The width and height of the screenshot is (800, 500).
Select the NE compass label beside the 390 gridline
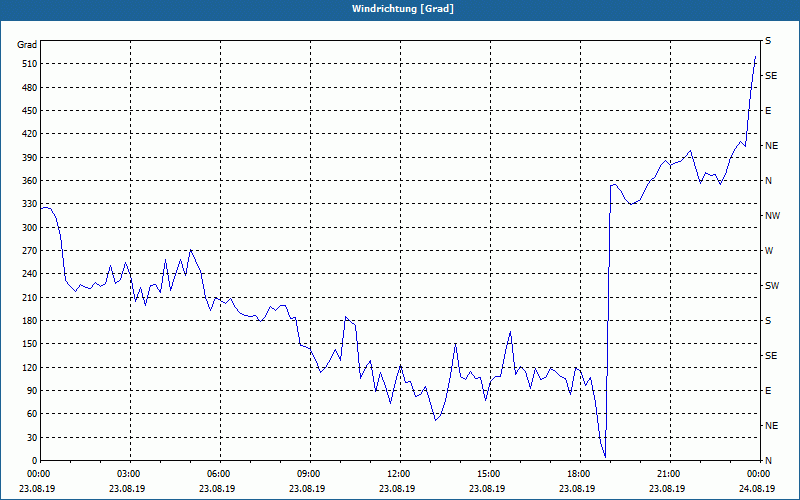pyautogui.click(x=771, y=146)
